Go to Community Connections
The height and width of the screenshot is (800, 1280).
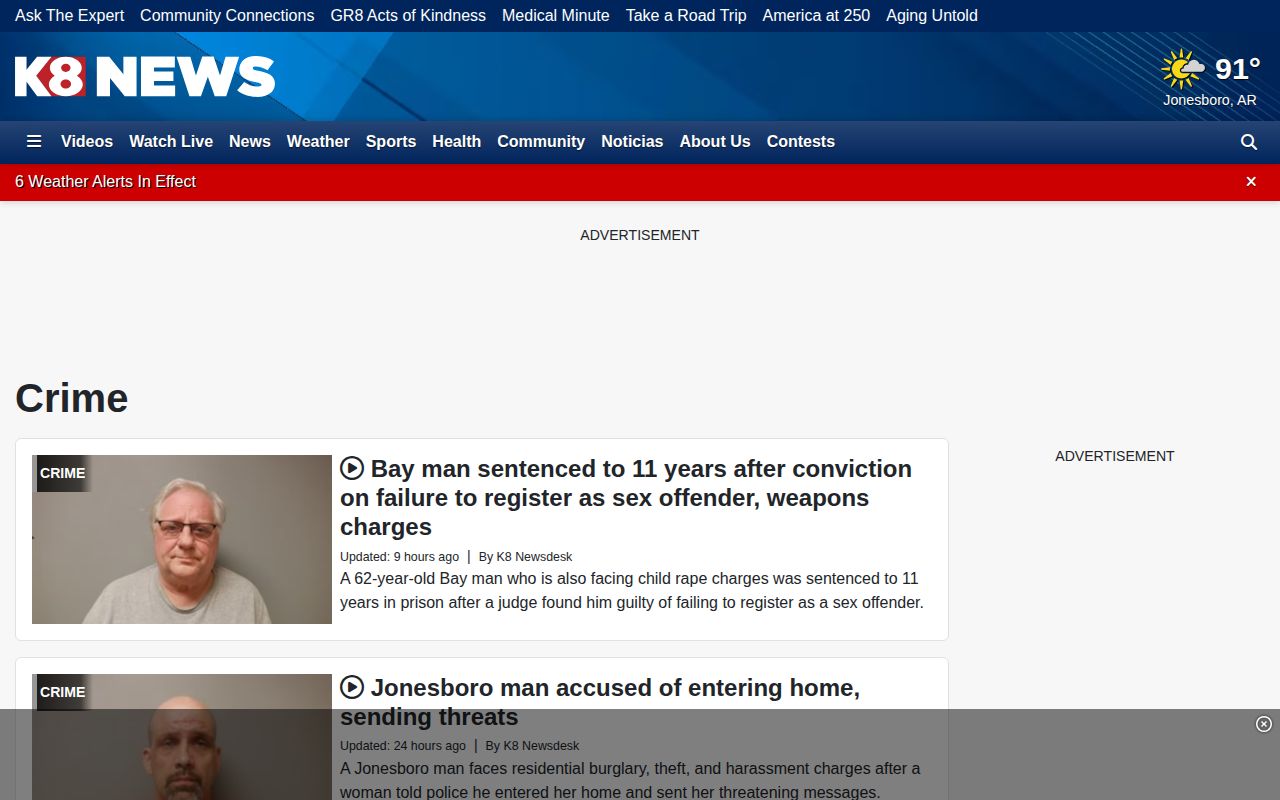pyautogui.click(x=227, y=15)
